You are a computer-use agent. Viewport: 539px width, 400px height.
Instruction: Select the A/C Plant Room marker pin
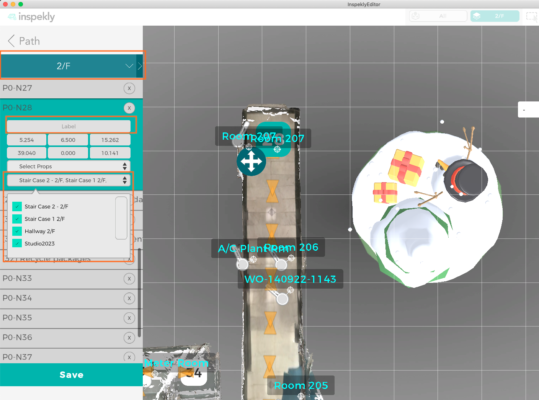tap(242, 264)
